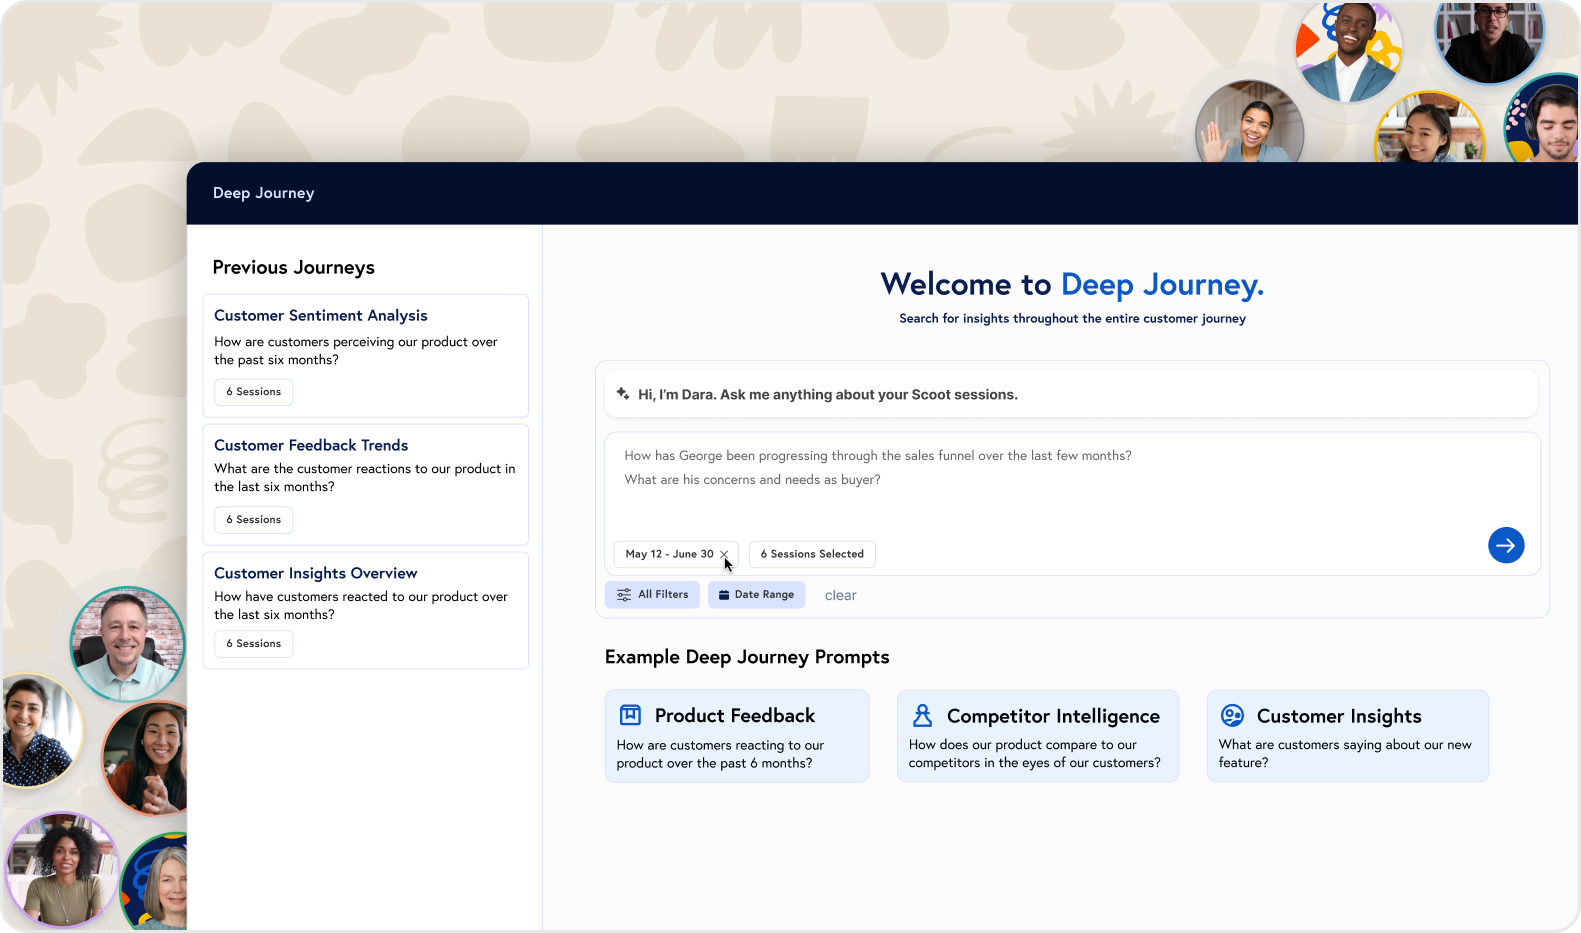Click 'Search for insights throughout the entire customer journey'

(1072, 319)
